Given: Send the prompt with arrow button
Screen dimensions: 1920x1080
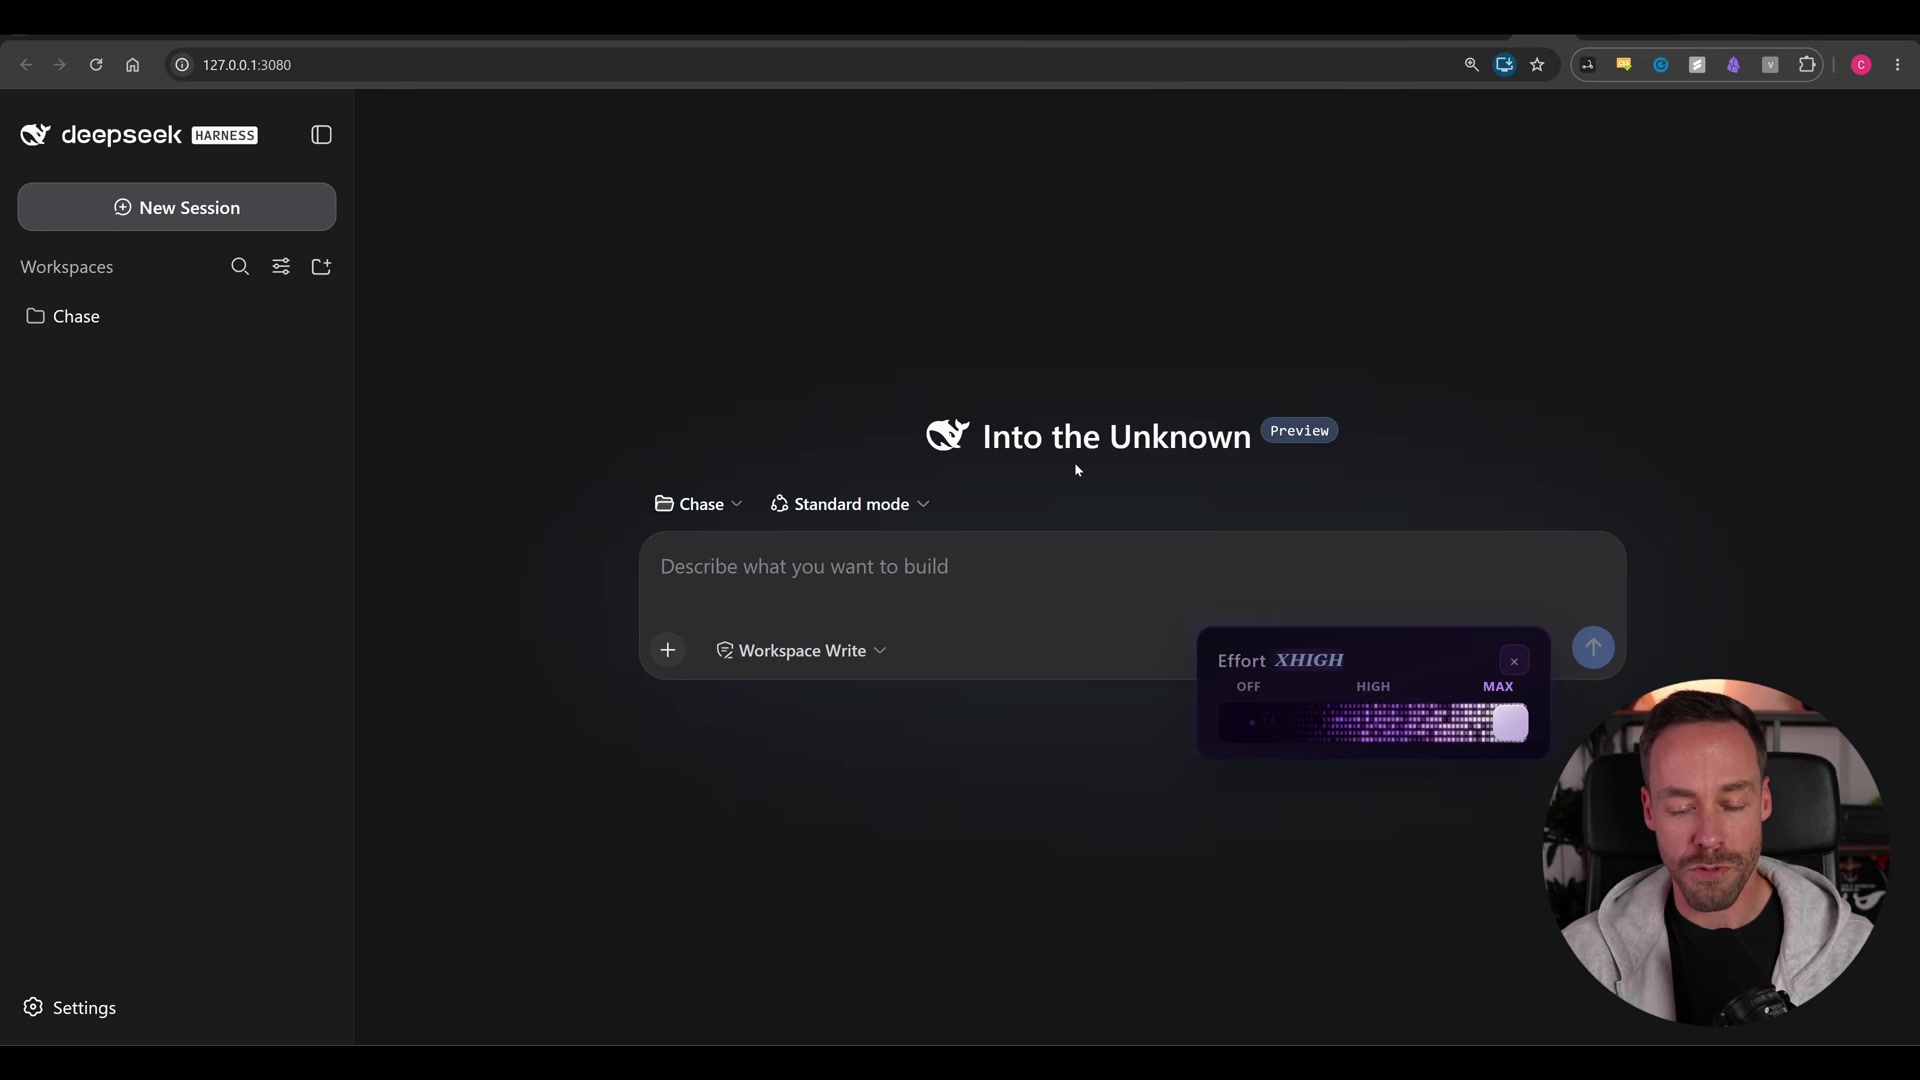Looking at the screenshot, I should coord(1593,647).
